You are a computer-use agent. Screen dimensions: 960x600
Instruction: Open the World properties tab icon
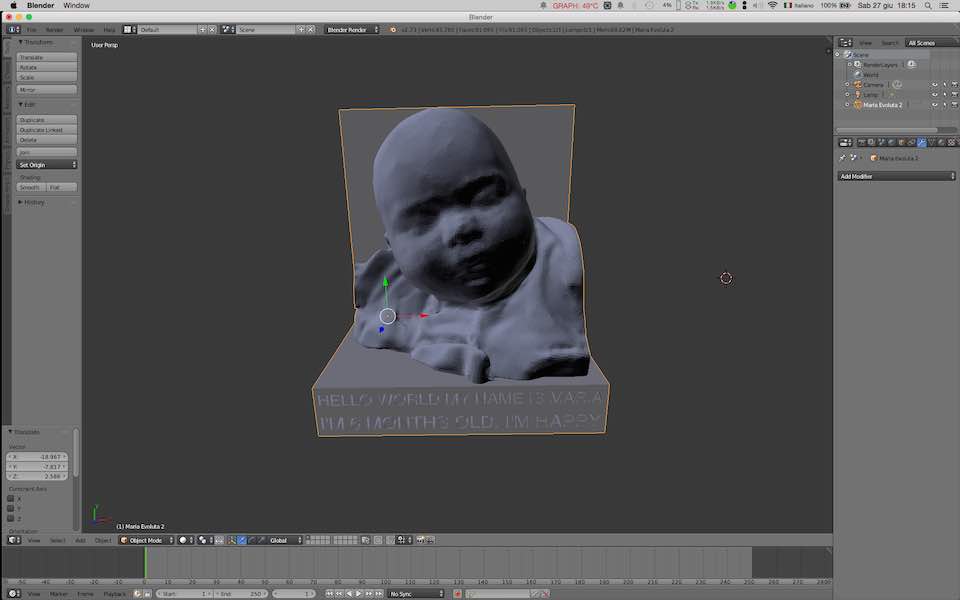click(891, 142)
